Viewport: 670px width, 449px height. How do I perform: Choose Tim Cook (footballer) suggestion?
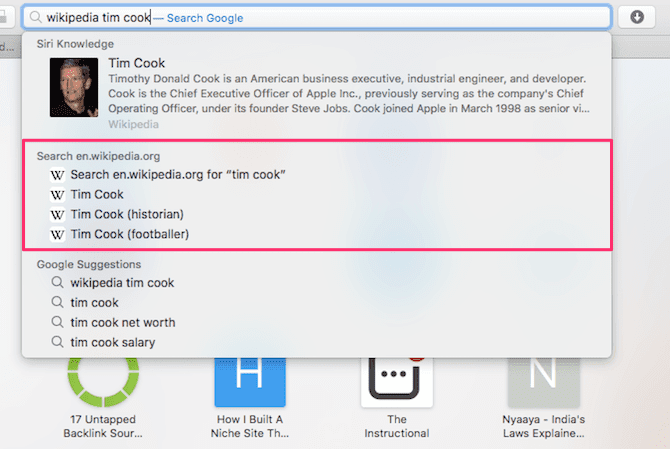pyautogui.click(x=317, y=235)
